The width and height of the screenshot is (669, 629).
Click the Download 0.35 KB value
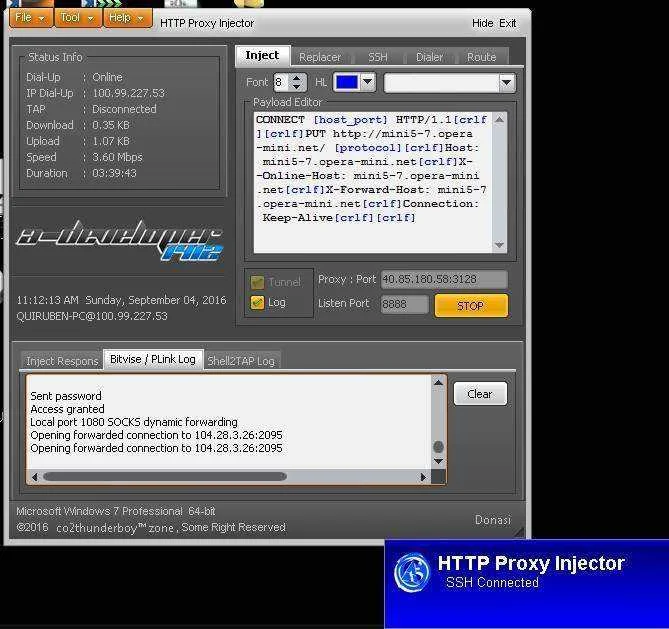click(111, 125)
